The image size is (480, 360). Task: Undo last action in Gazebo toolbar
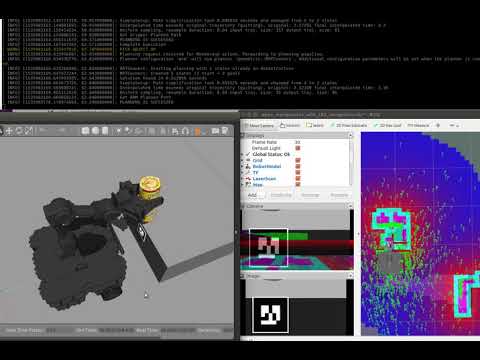tap(43, 130)
